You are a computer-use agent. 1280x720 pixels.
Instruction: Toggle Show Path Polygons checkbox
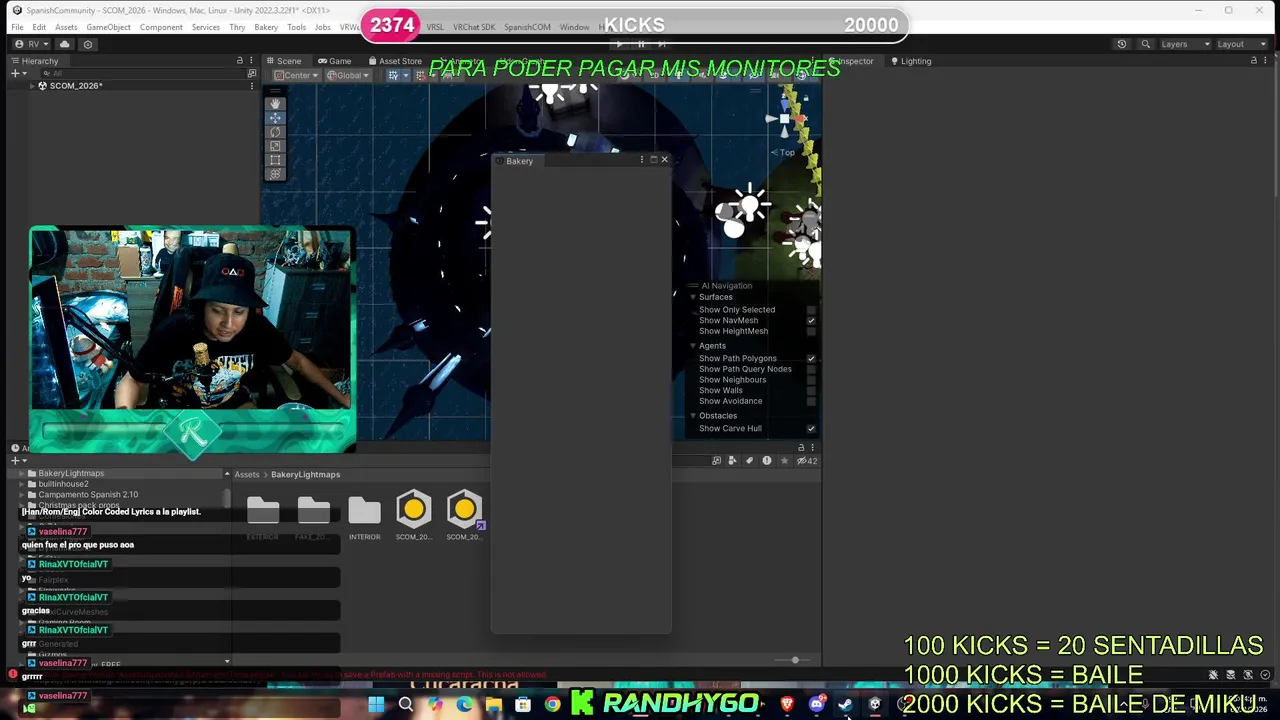click(811, 358)
